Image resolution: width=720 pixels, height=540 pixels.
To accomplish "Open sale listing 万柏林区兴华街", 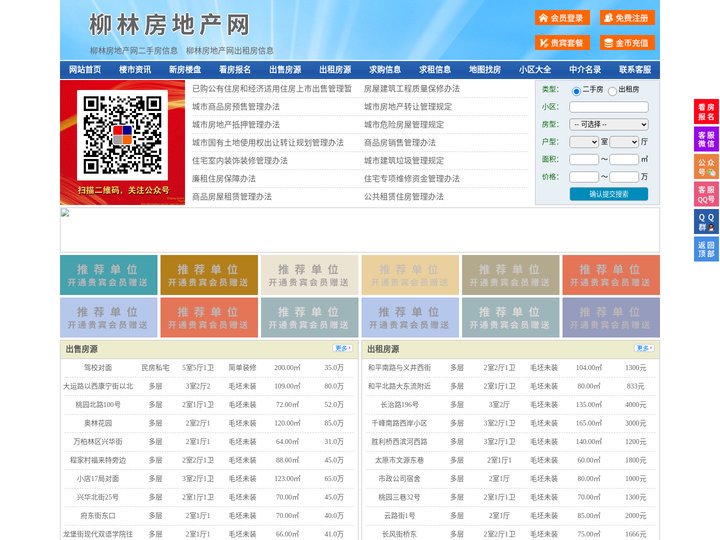I will (x=98, y=442).
